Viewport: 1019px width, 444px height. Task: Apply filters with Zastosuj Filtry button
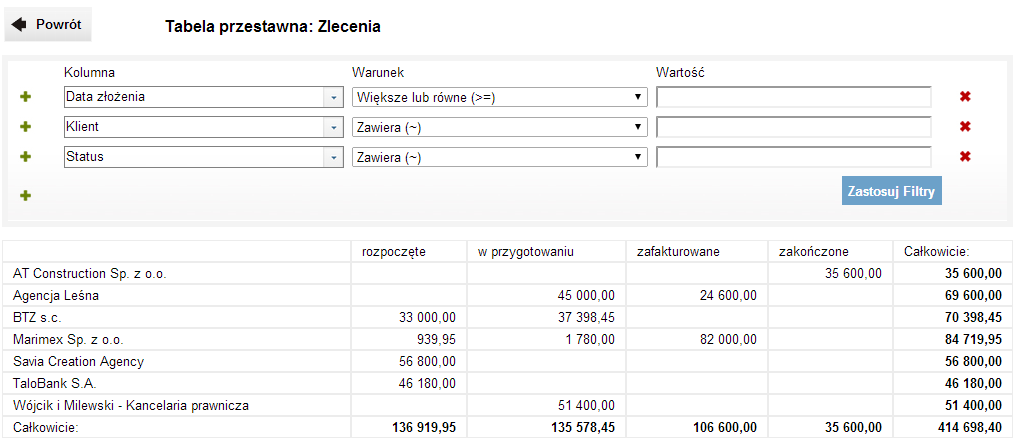pyautogui.click(x=891, y=191)
